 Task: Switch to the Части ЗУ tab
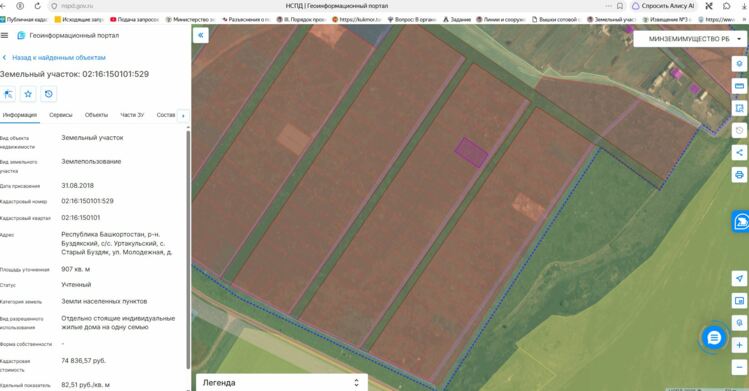pos(132,115)
